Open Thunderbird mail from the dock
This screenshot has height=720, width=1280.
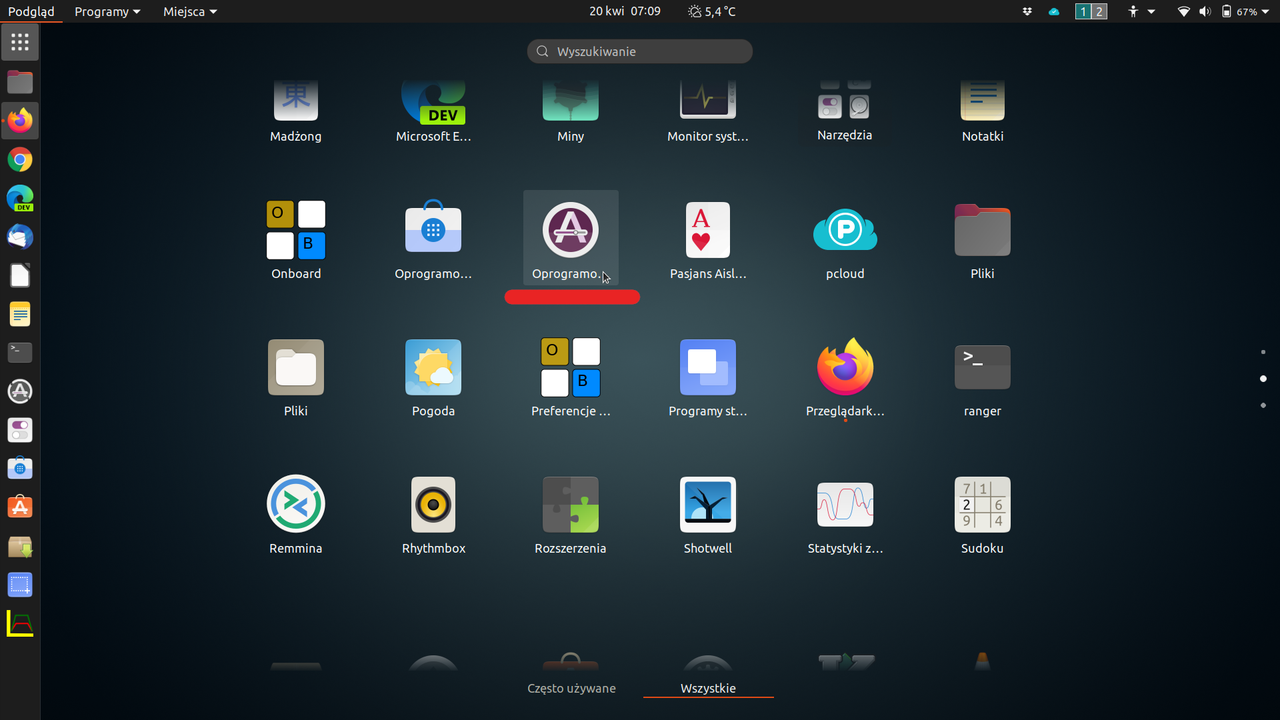pos(20,237)
